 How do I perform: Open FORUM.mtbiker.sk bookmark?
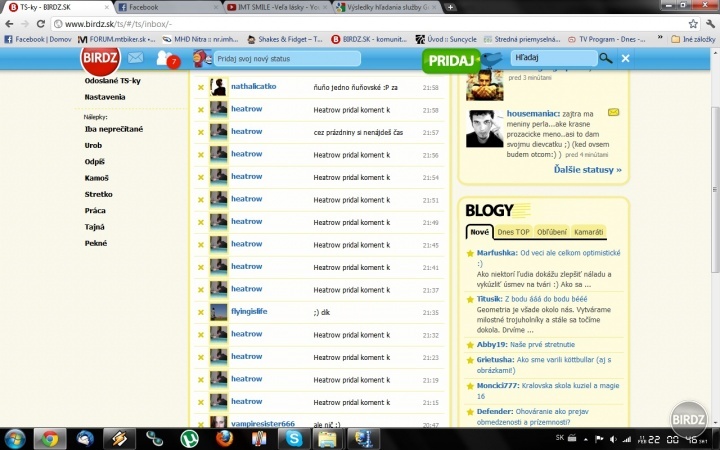click(x=117, y=39)
